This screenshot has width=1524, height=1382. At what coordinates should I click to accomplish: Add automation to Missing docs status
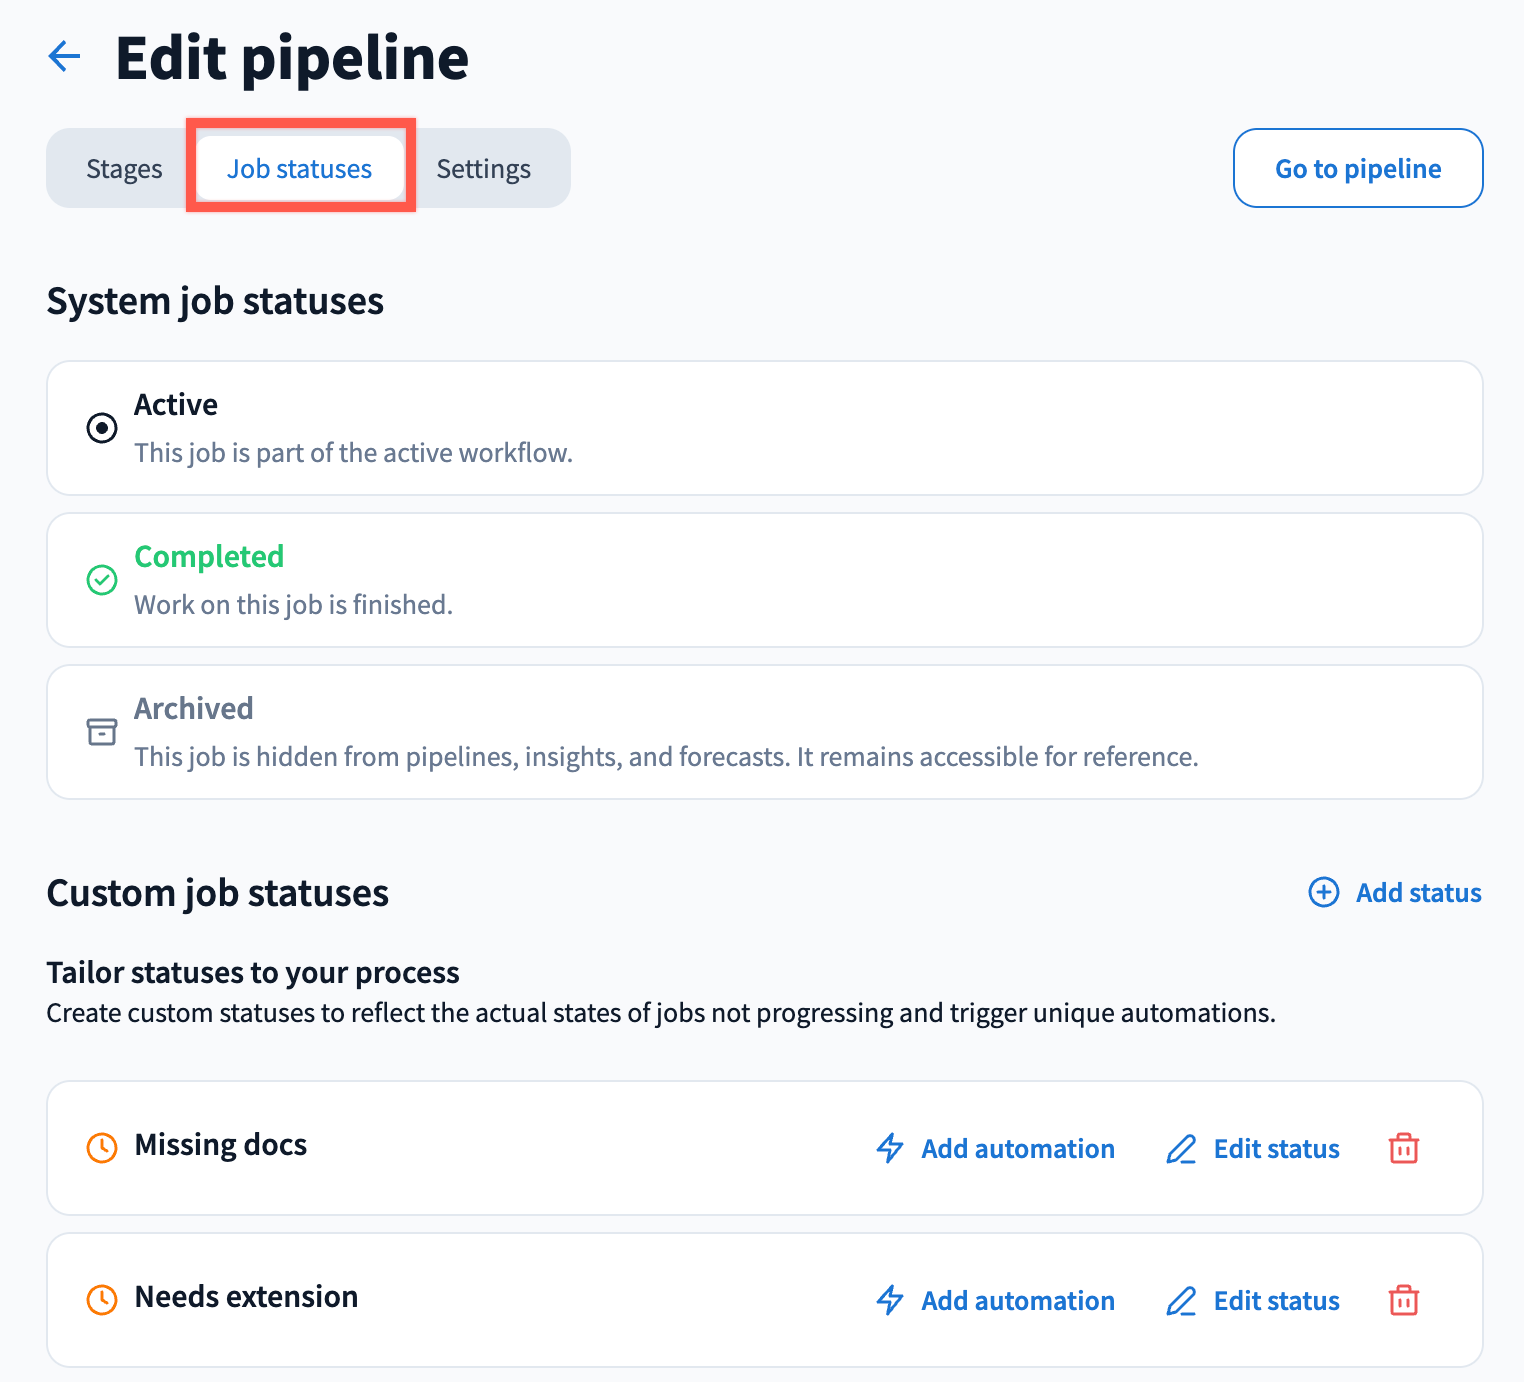pyautogui.click(x=1017, y=1149)
